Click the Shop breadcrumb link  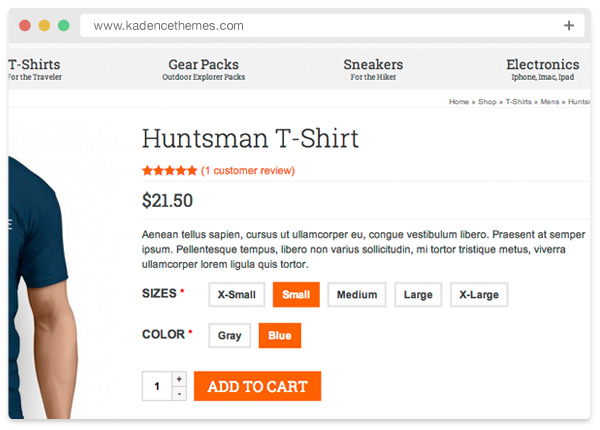(487, 102)
